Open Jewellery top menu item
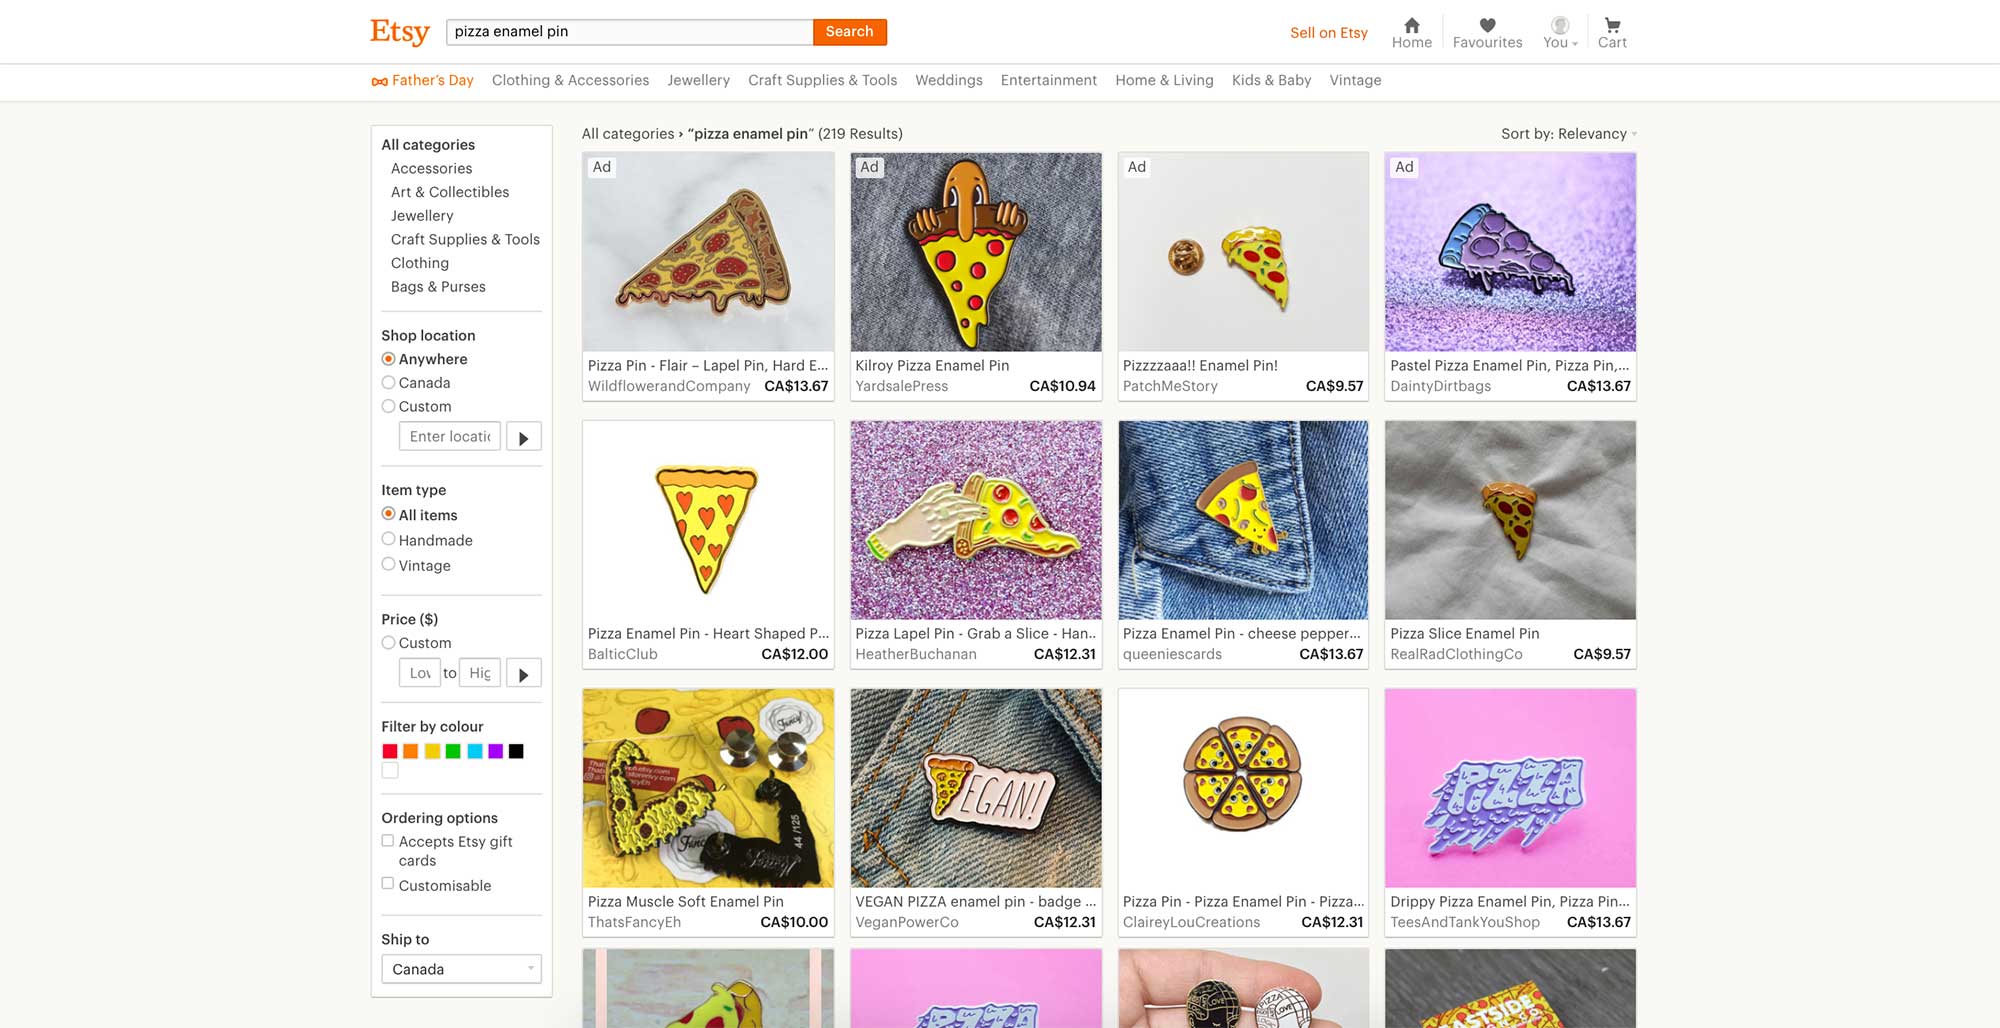This screenshot has width=2000, height=1028. point(698,80)
